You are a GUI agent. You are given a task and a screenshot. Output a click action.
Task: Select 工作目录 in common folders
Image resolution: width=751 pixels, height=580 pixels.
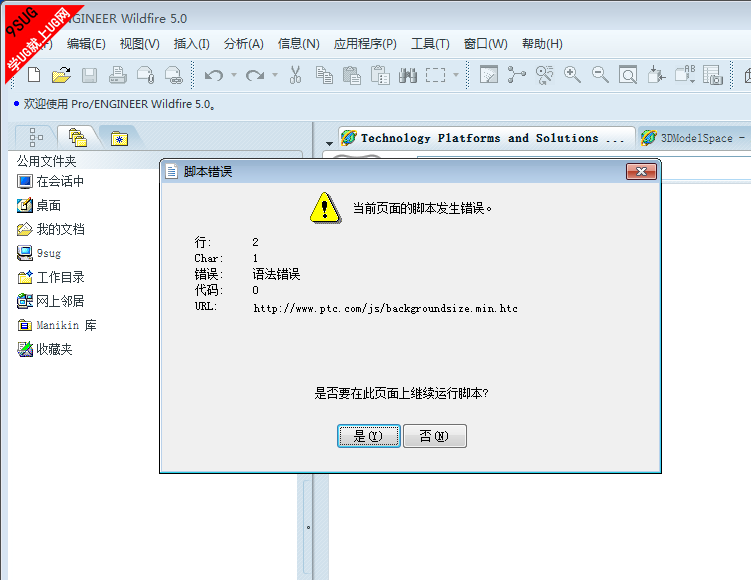pos(51,277)
